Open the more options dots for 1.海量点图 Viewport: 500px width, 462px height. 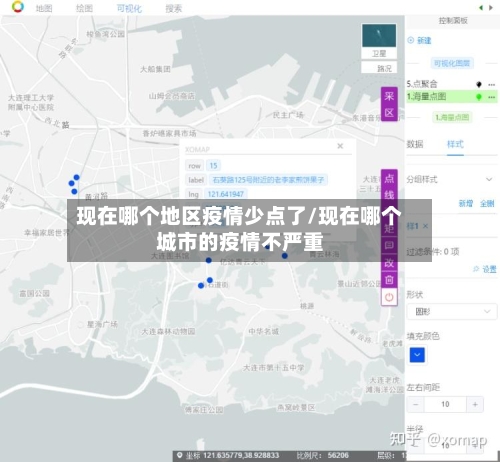click(x=492, y=97)
